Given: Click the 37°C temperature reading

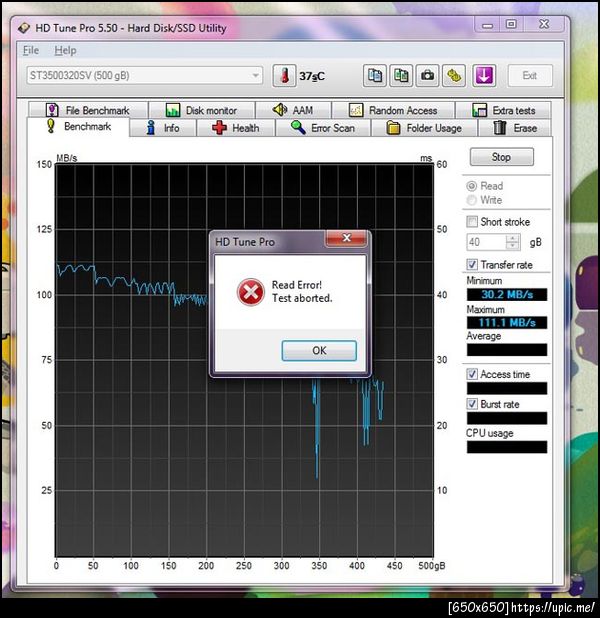Looking at the screenshot, I should 312,76.
